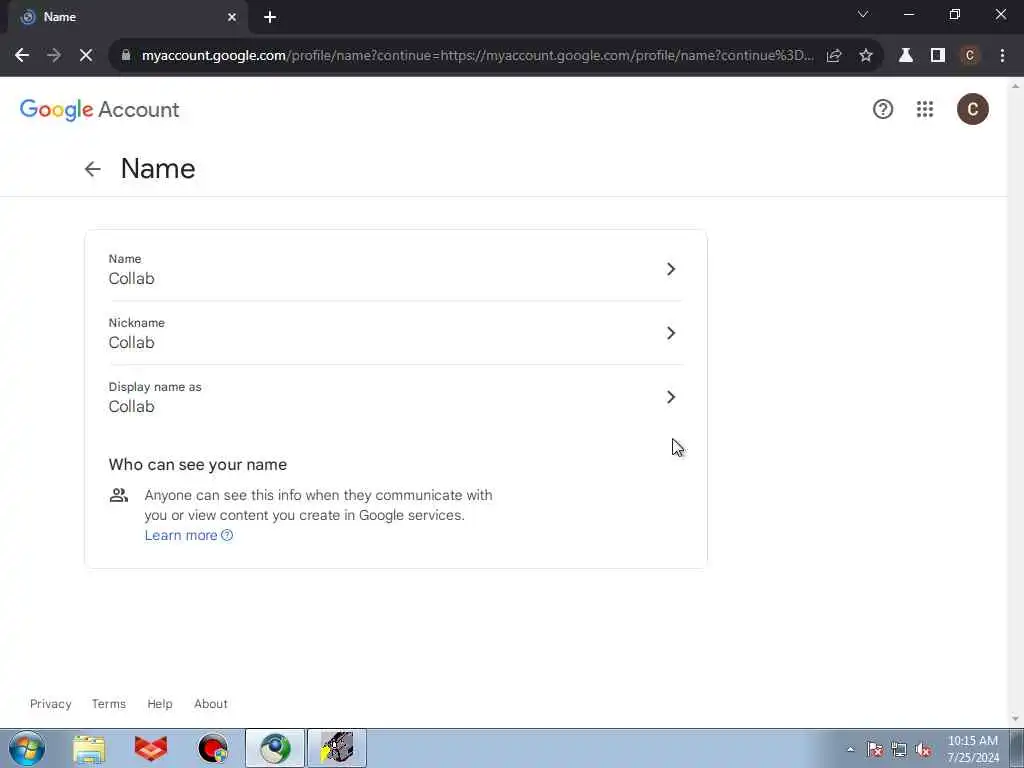The image size is (1024, 768).
Task: Open the red-black circle app on taskbar
Action: coord(212,748)
